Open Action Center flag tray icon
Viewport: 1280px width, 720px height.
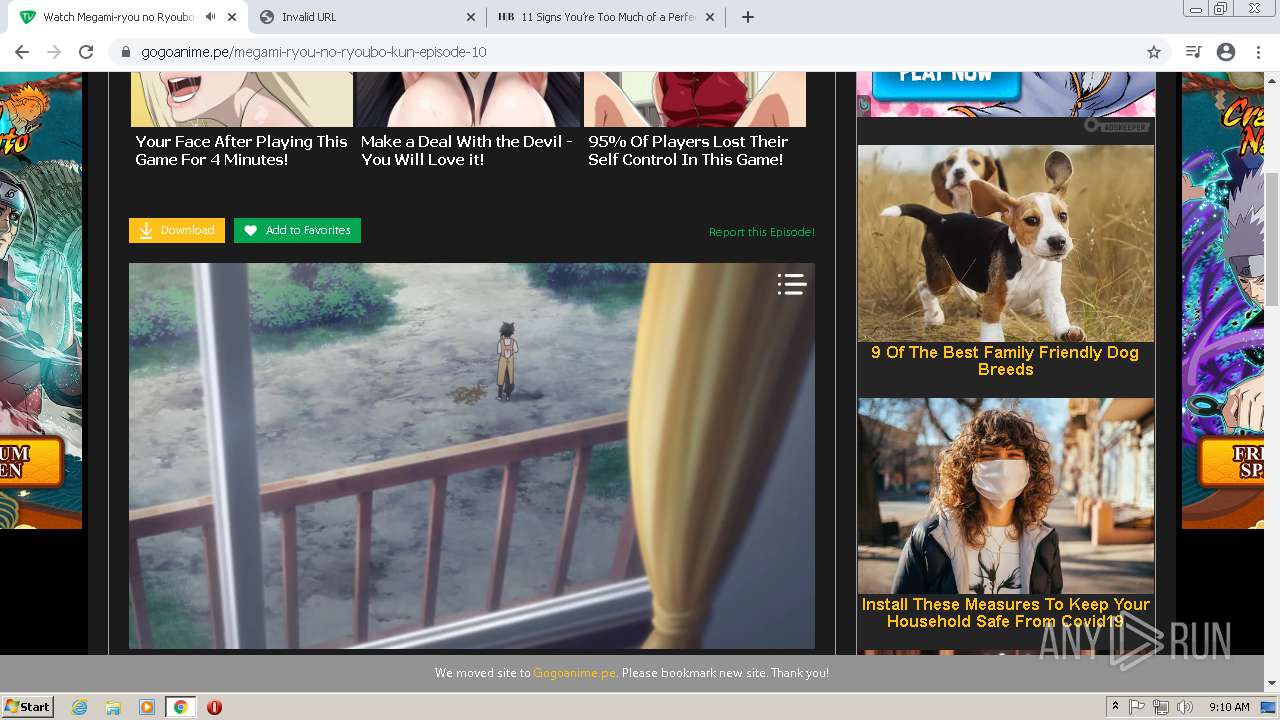click(1138, 707)
